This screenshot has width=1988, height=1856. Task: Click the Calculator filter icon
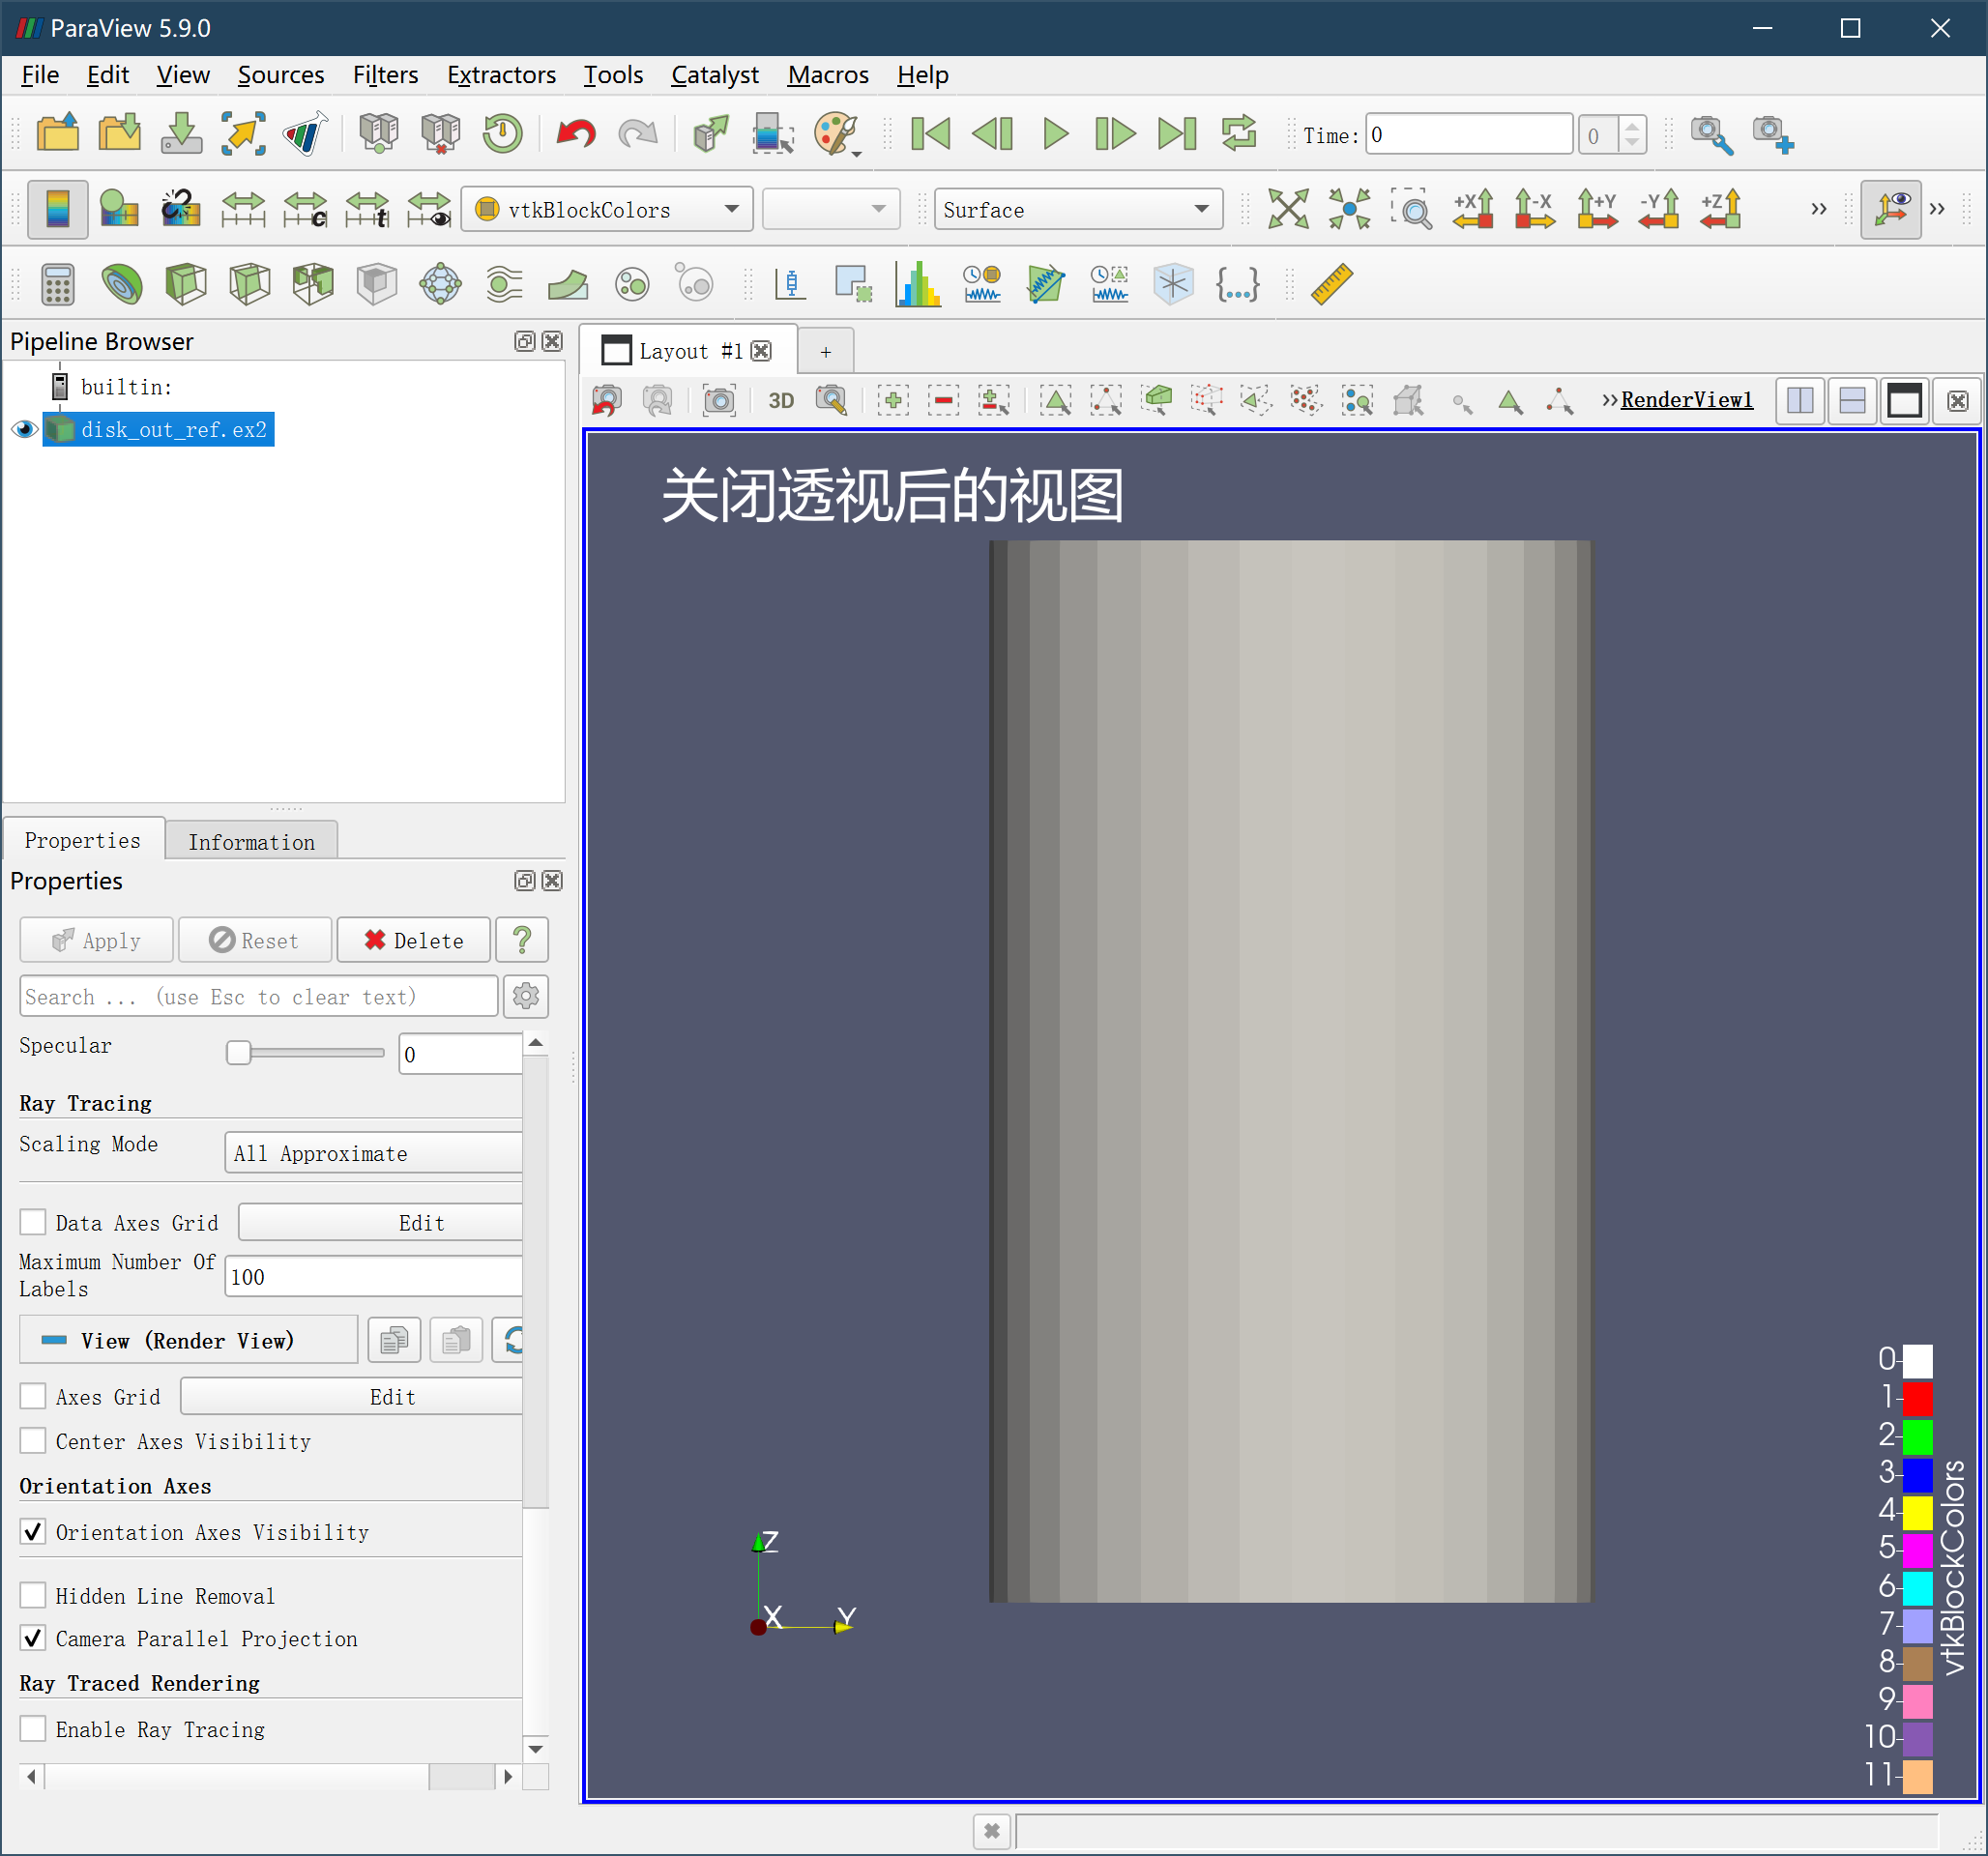tap(58, 285)
